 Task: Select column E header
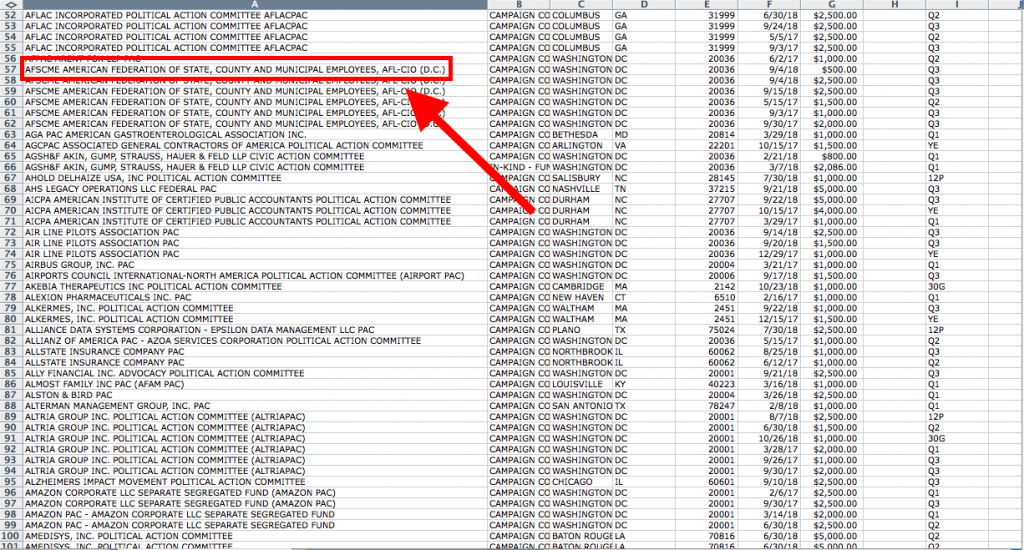pyautogui.click(x=707, y=5)
